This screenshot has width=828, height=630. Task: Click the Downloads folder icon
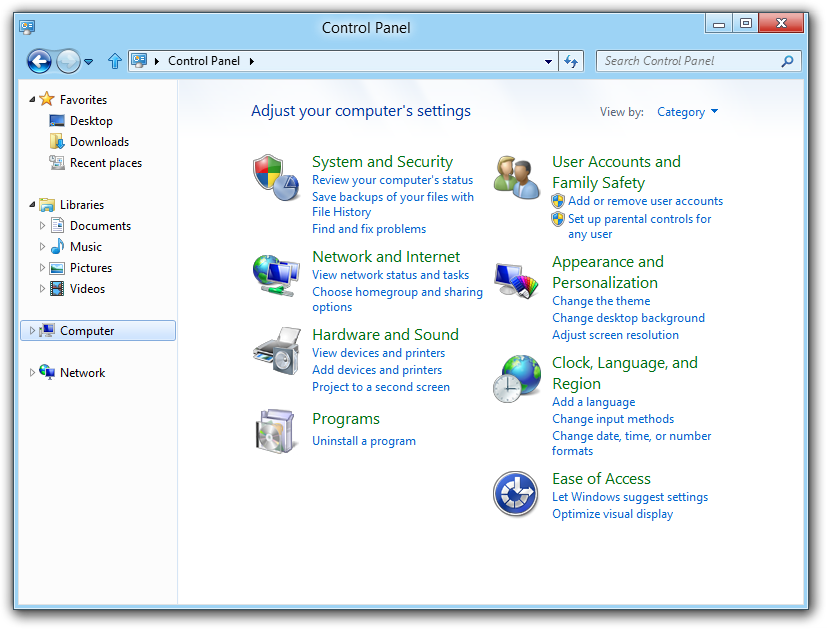click(x=57, y=141)
